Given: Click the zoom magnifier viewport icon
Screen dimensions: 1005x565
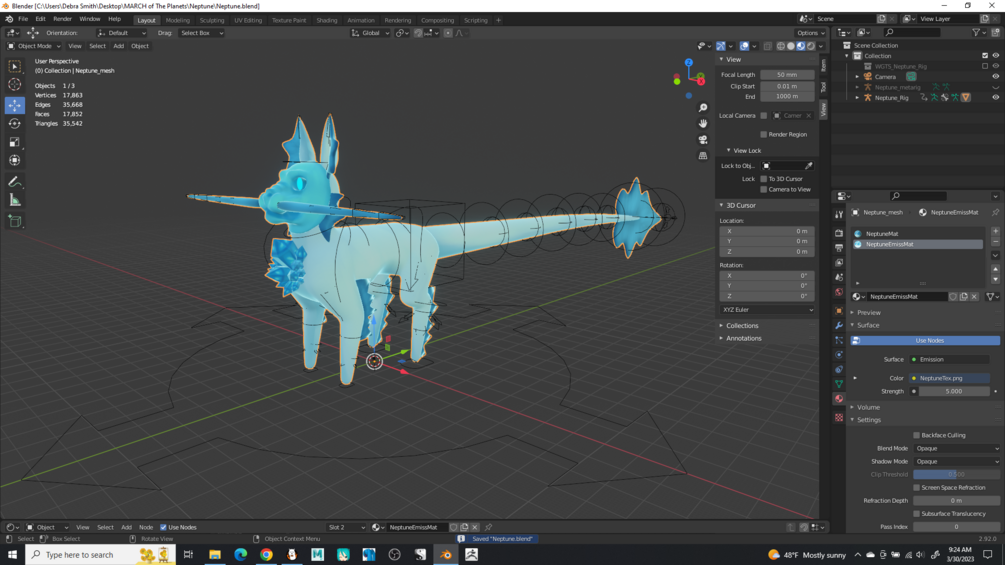Looking at the screenshot, I should (x=703, y=108).
